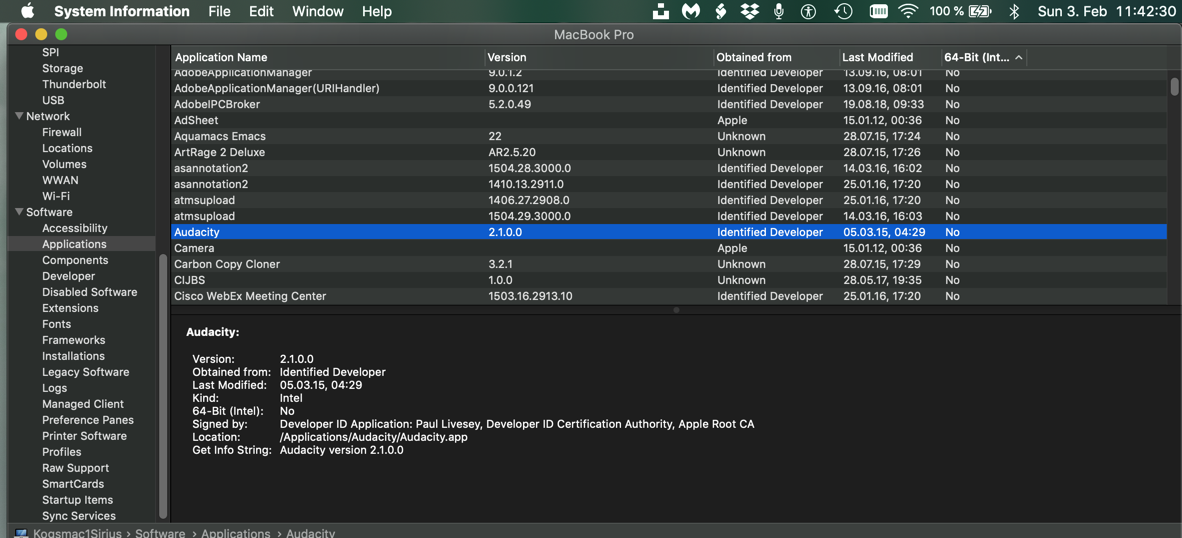The width and height of the screenshot is (1182, 538).
Task: Open the Apple menu icon
Action: point(27,11)
